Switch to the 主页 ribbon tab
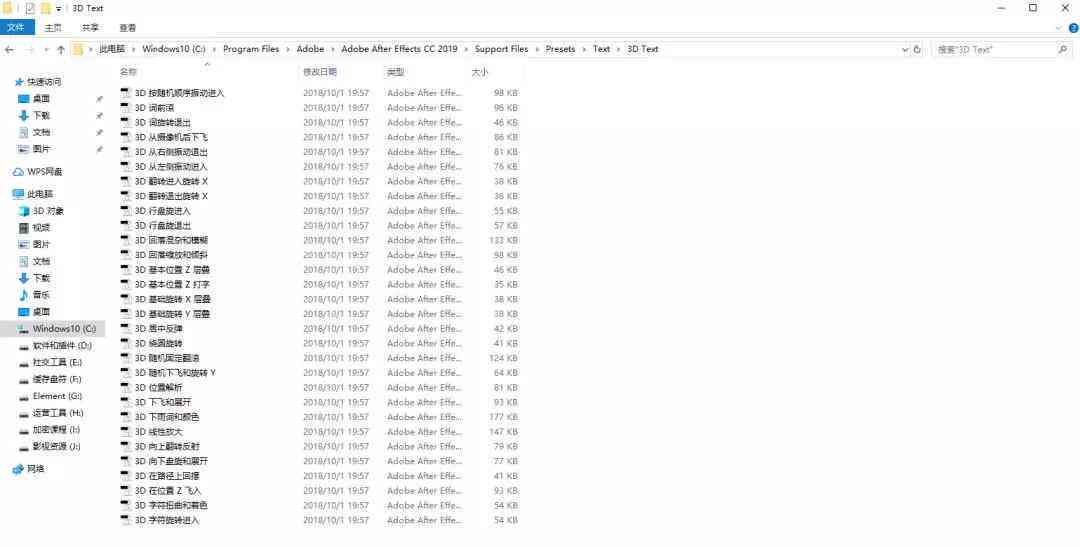This screenshot has width=1080, height=547. pos(53,28)
